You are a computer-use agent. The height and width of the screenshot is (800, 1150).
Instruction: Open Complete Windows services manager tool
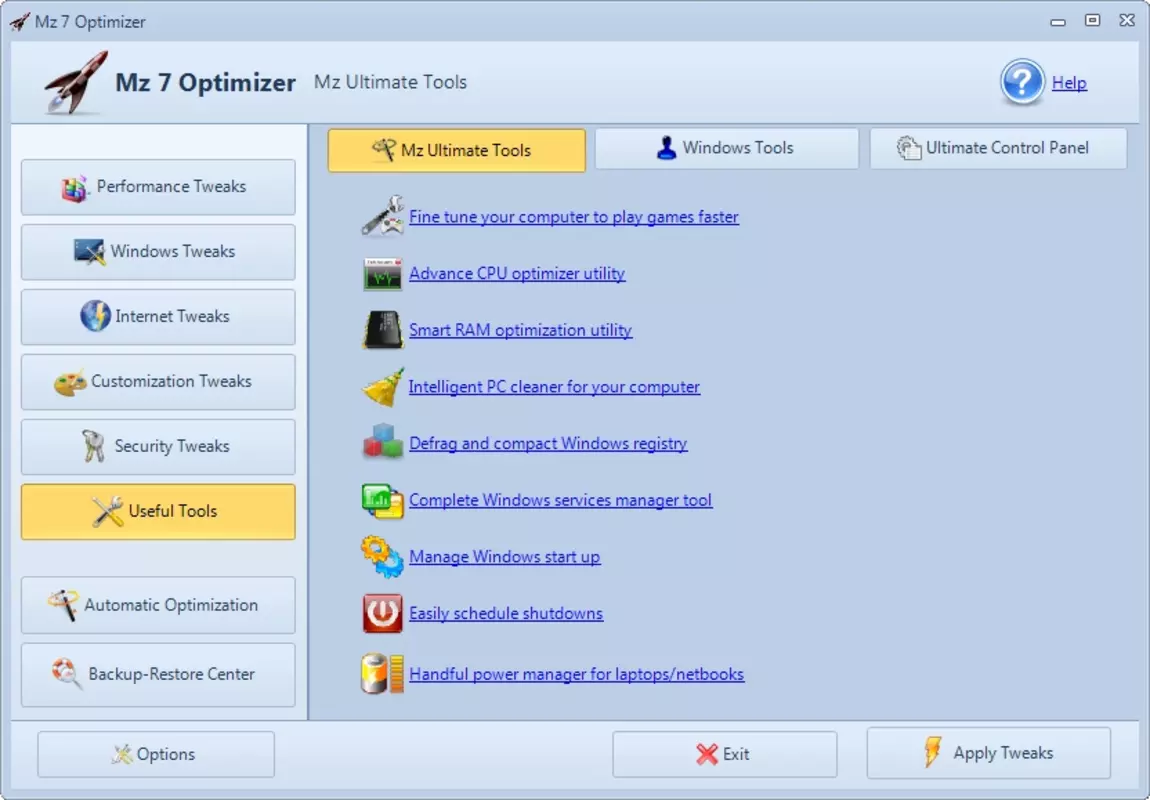[x=560, y=500]
